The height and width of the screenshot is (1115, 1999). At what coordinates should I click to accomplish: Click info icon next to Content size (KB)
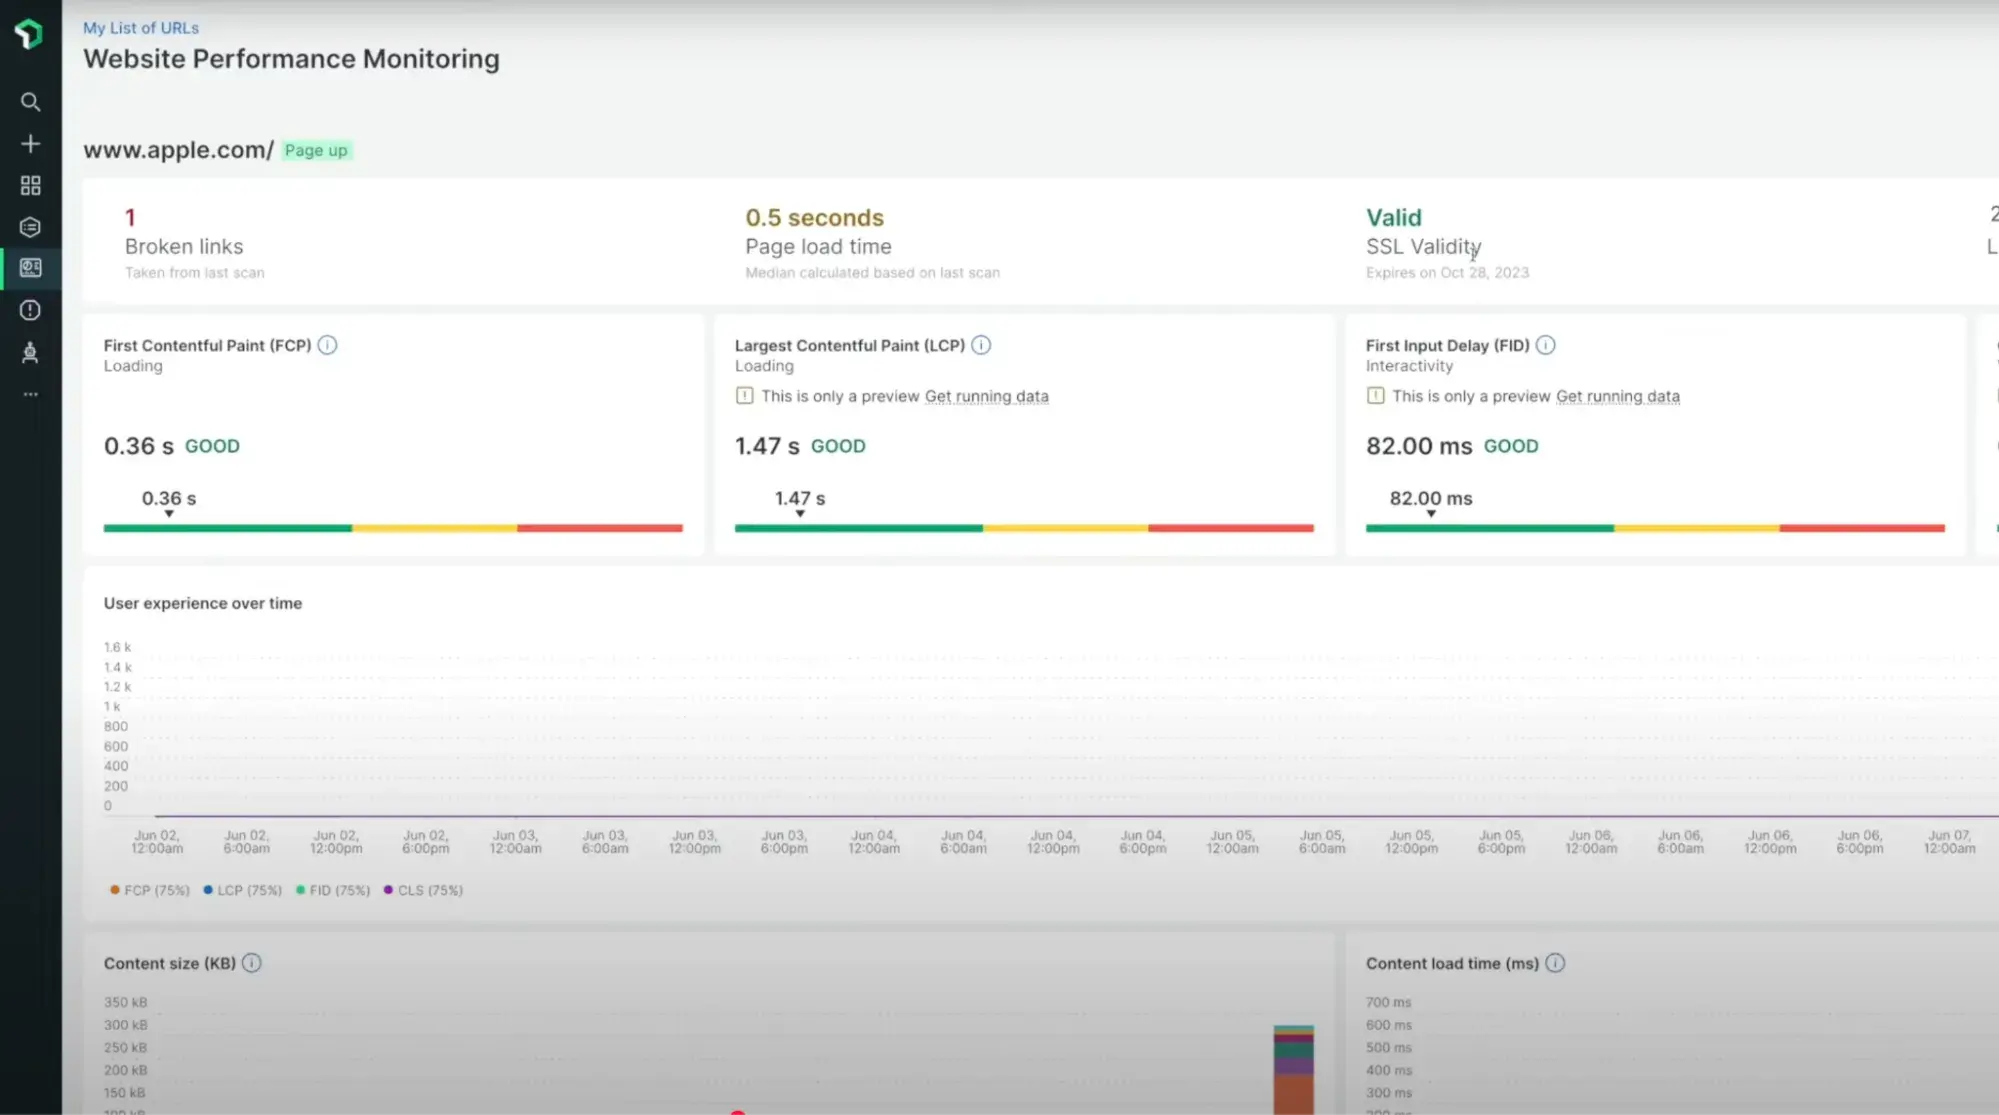(252, 963)
